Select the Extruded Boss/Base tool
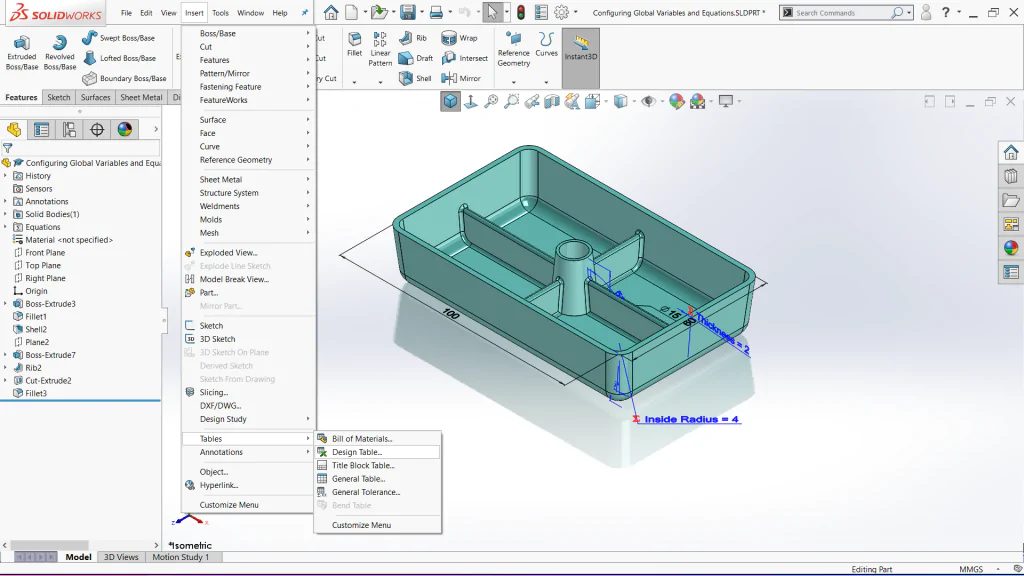The image size is (1024, 576). click(22, 52)
